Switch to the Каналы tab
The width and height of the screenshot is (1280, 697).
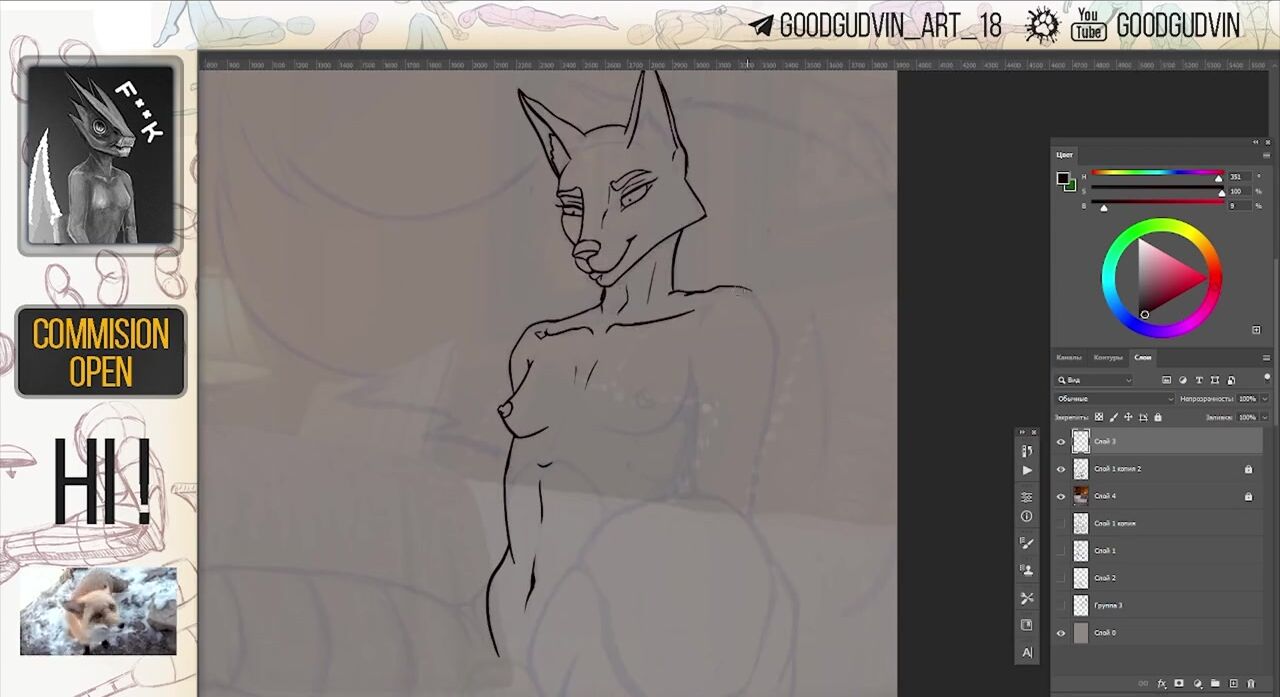1069,357
